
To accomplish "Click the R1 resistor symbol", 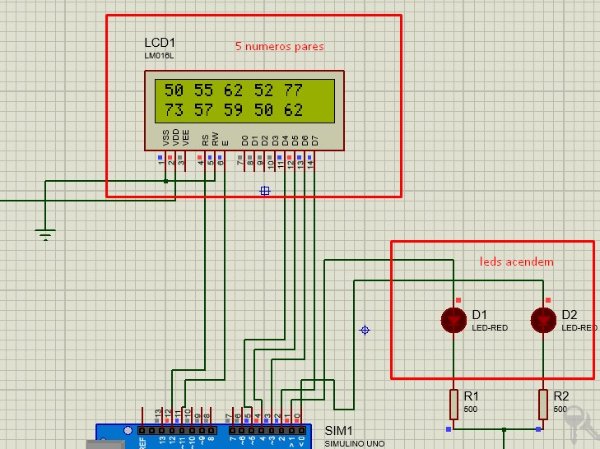I will click(454, 404).
